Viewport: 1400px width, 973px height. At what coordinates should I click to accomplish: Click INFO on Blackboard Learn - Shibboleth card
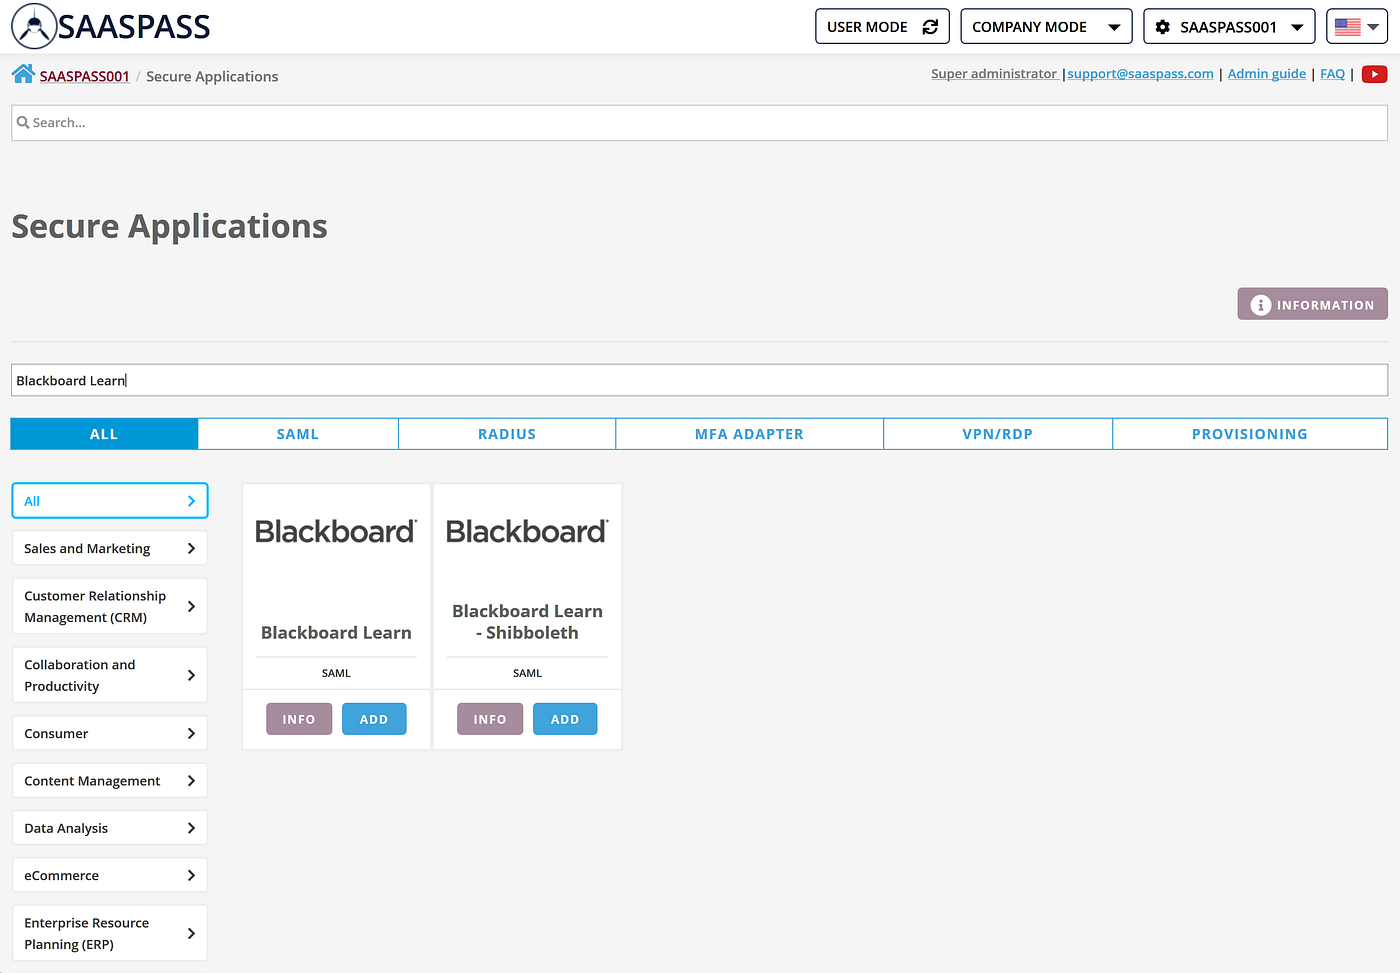tap(490, 719)
